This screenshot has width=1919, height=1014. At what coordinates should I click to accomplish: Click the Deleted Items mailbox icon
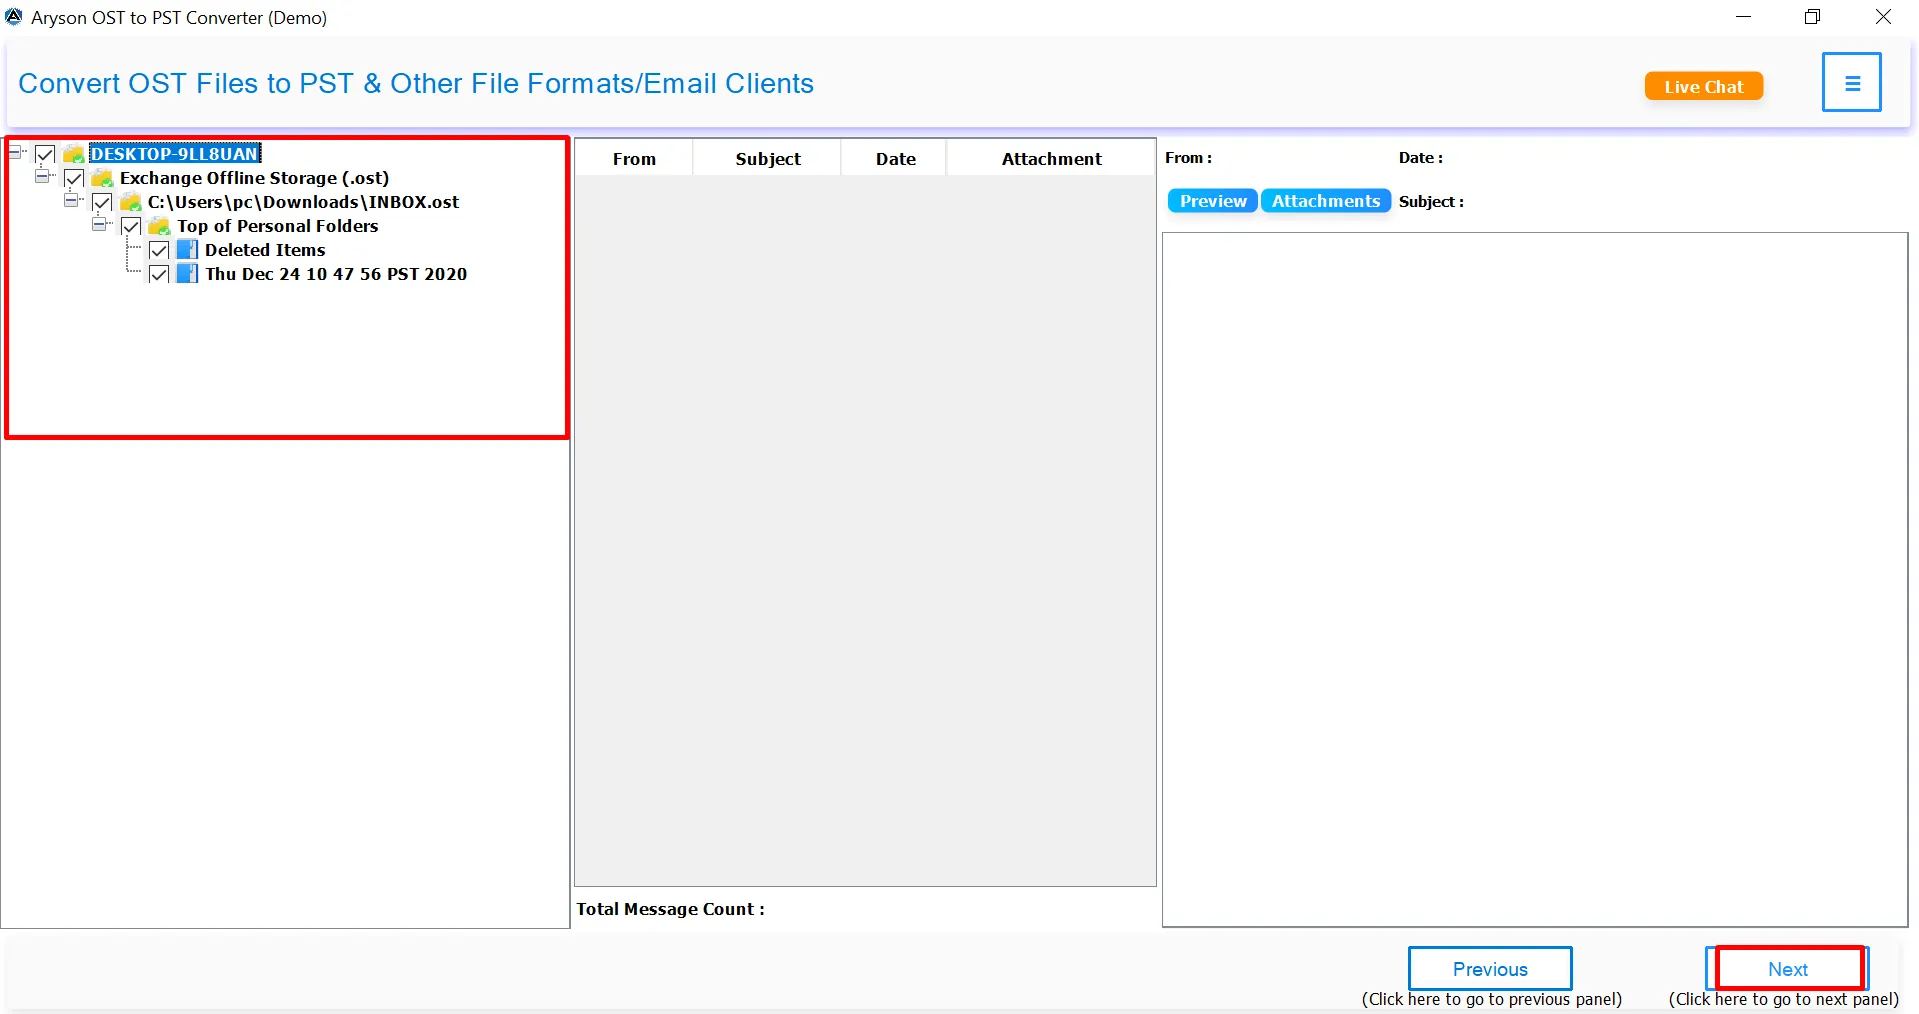coord(187,250)
